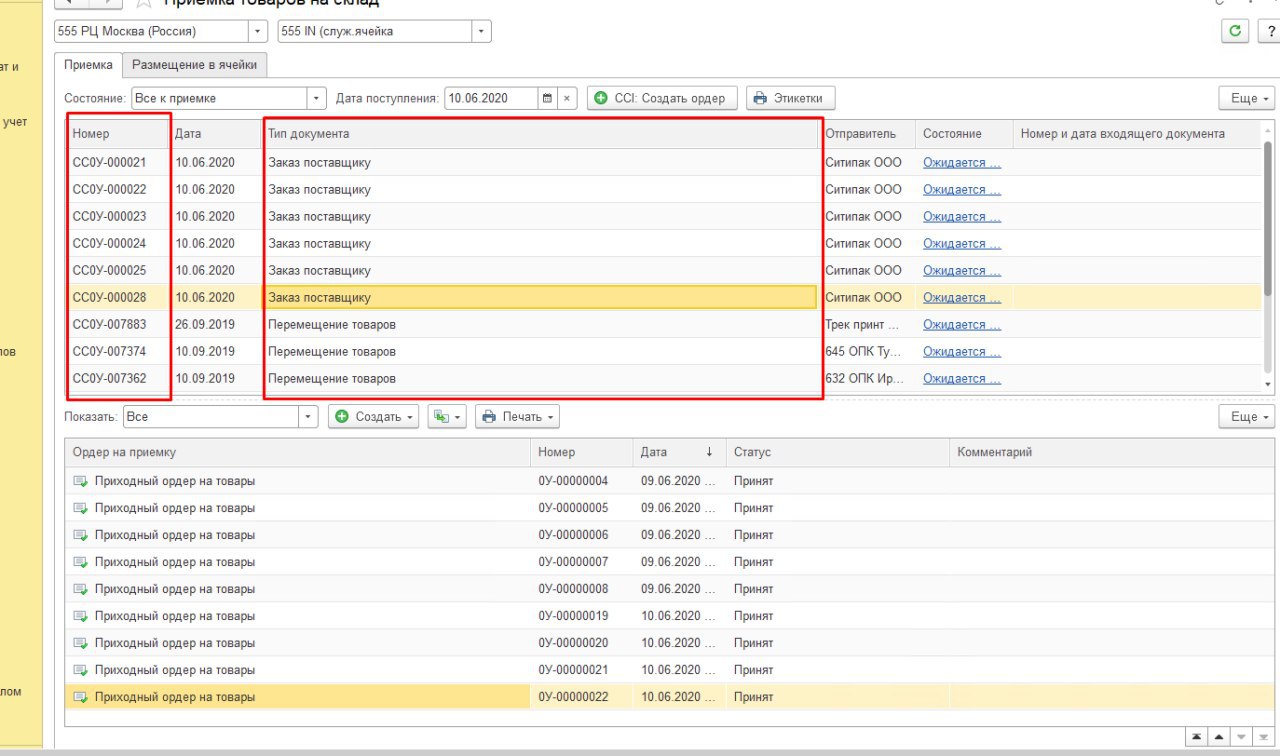Screen dimensions: 1280x756
Task: Click the Тип документа column header
Action: pos(541,133)
